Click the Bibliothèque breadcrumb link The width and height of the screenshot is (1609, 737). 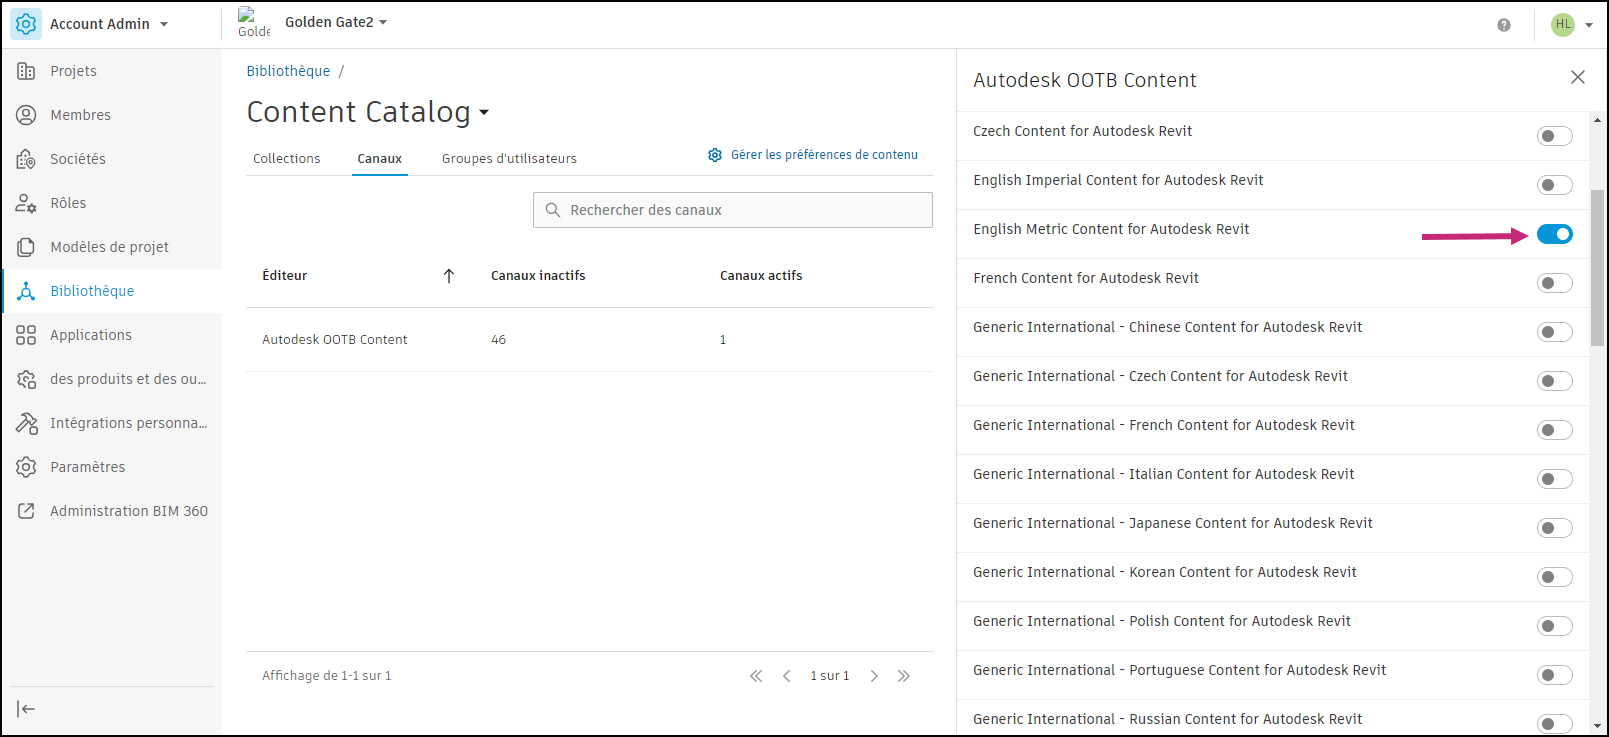coord(288,71)
